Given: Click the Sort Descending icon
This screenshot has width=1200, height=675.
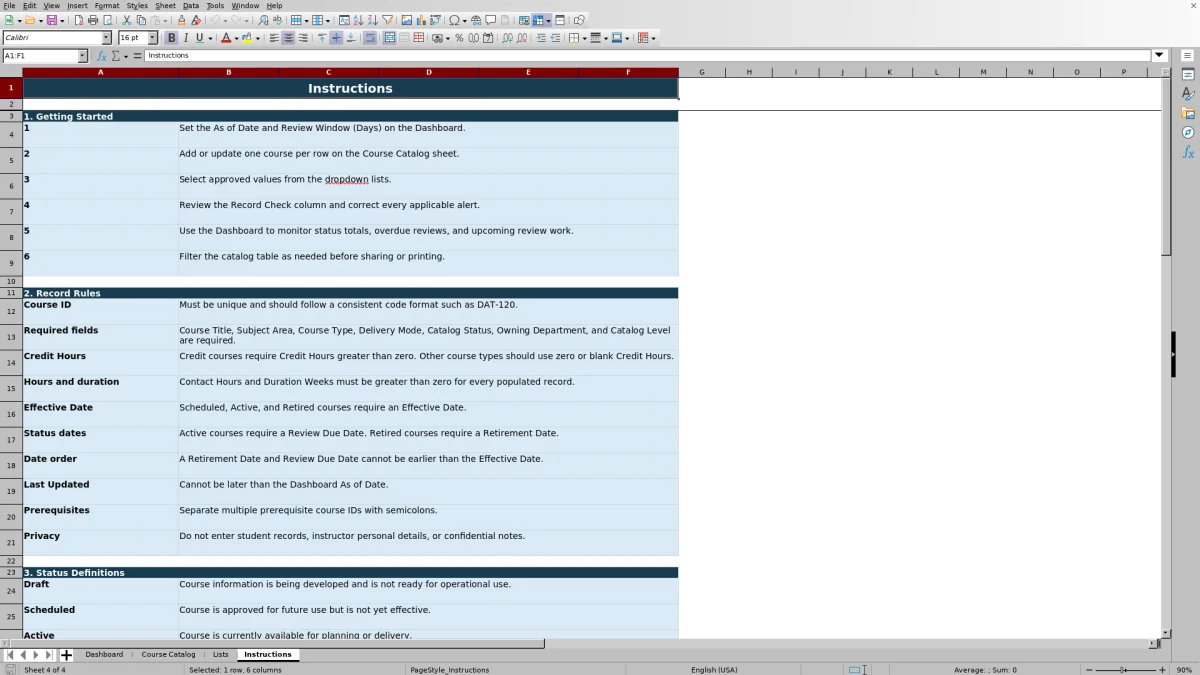Looking at the screenshot, I should click(x=372, y=20).
